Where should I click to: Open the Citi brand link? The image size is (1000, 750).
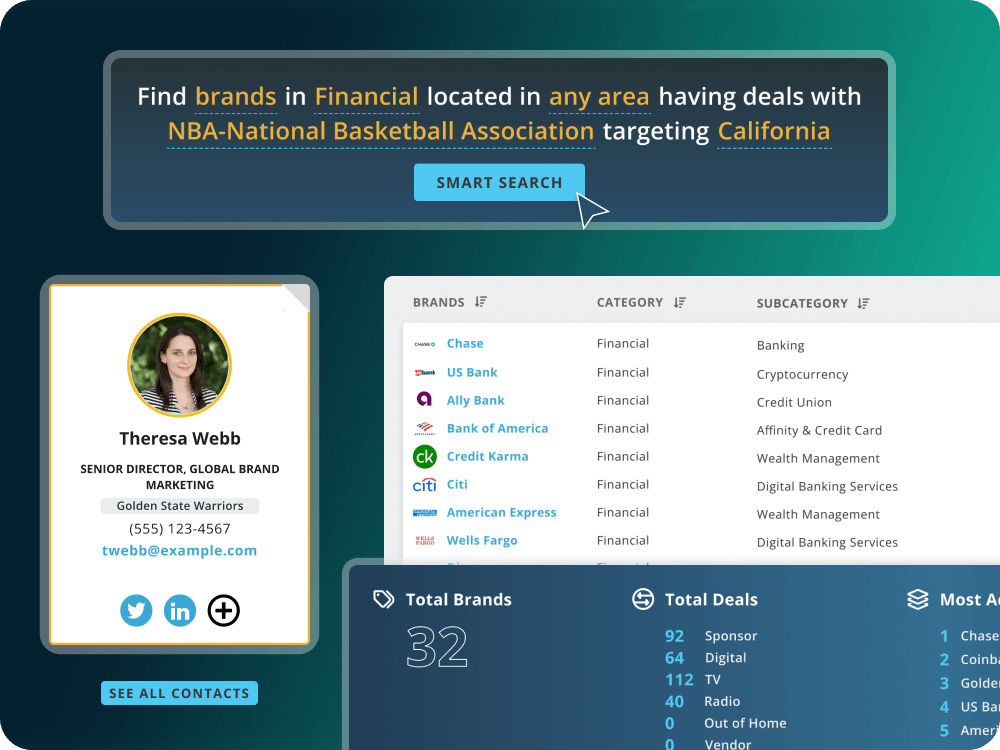pos(457,485)
